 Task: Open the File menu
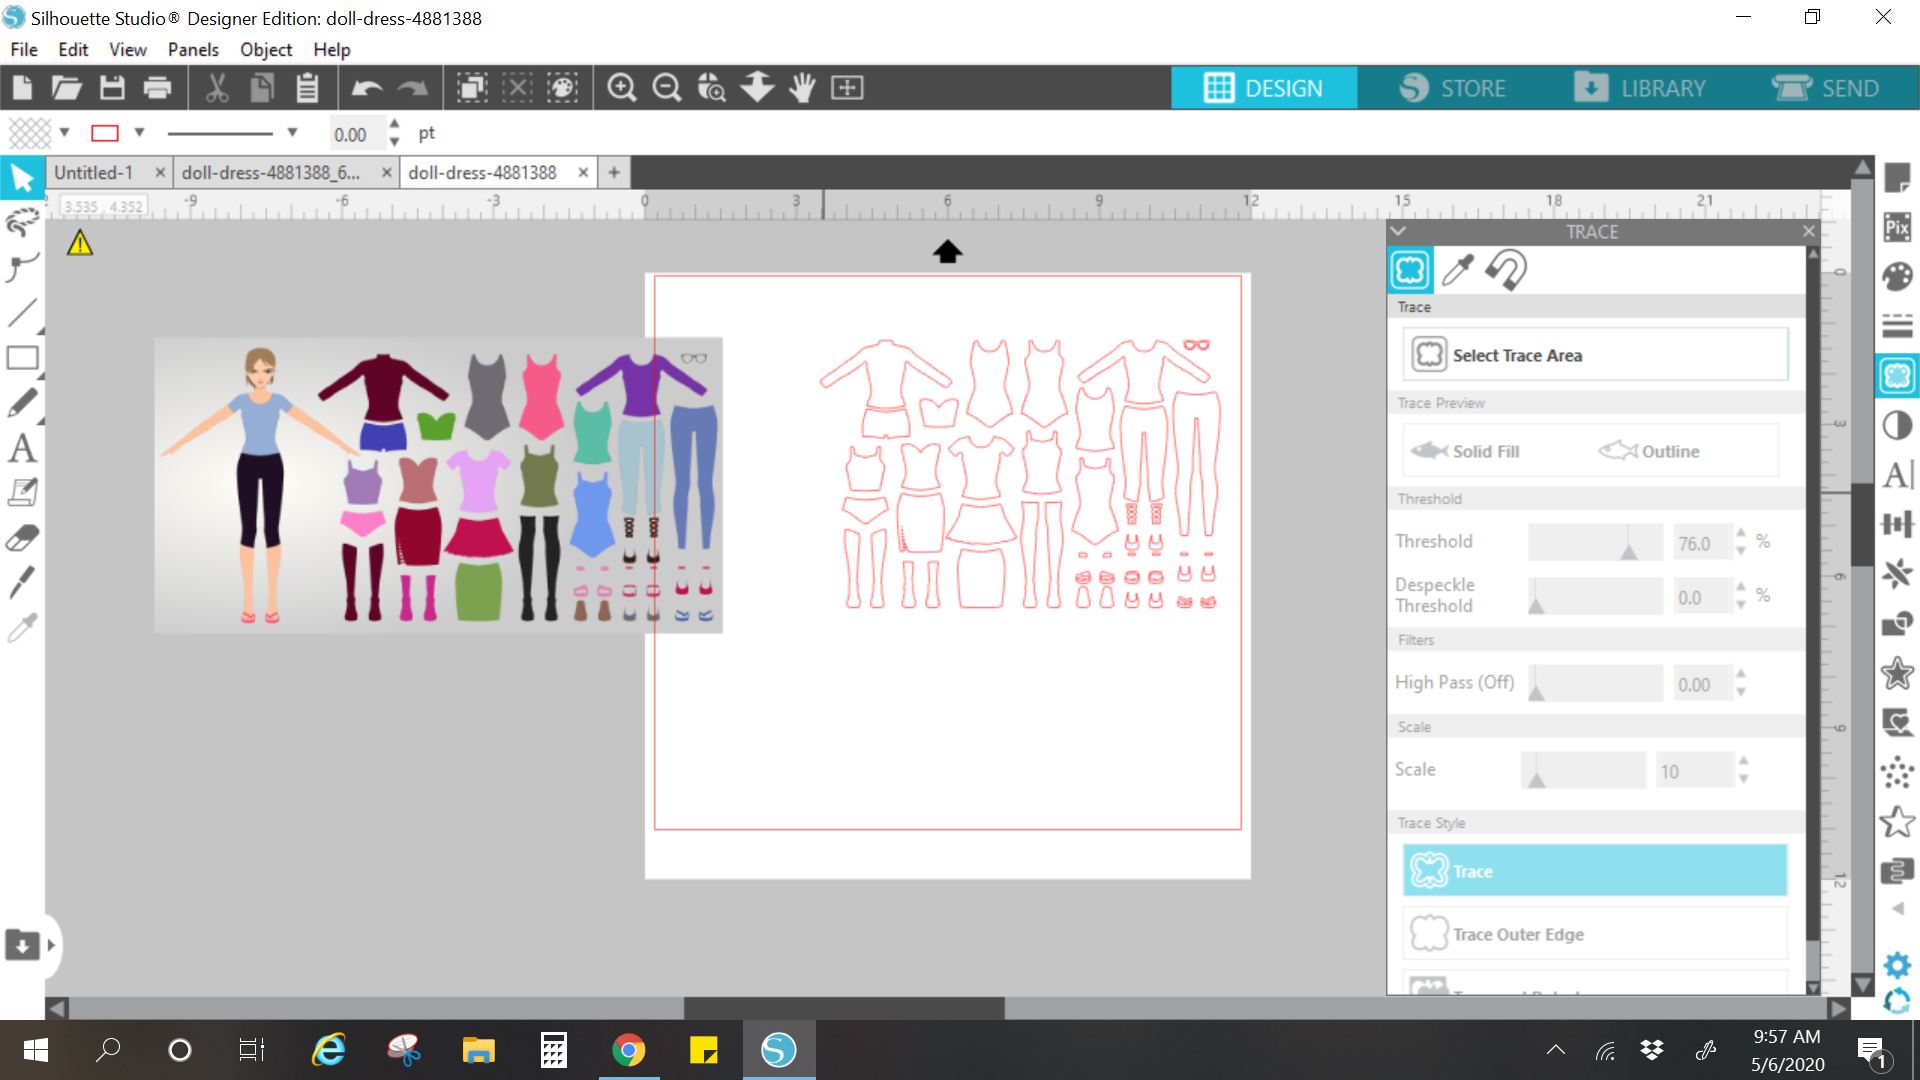coord(24,49)
